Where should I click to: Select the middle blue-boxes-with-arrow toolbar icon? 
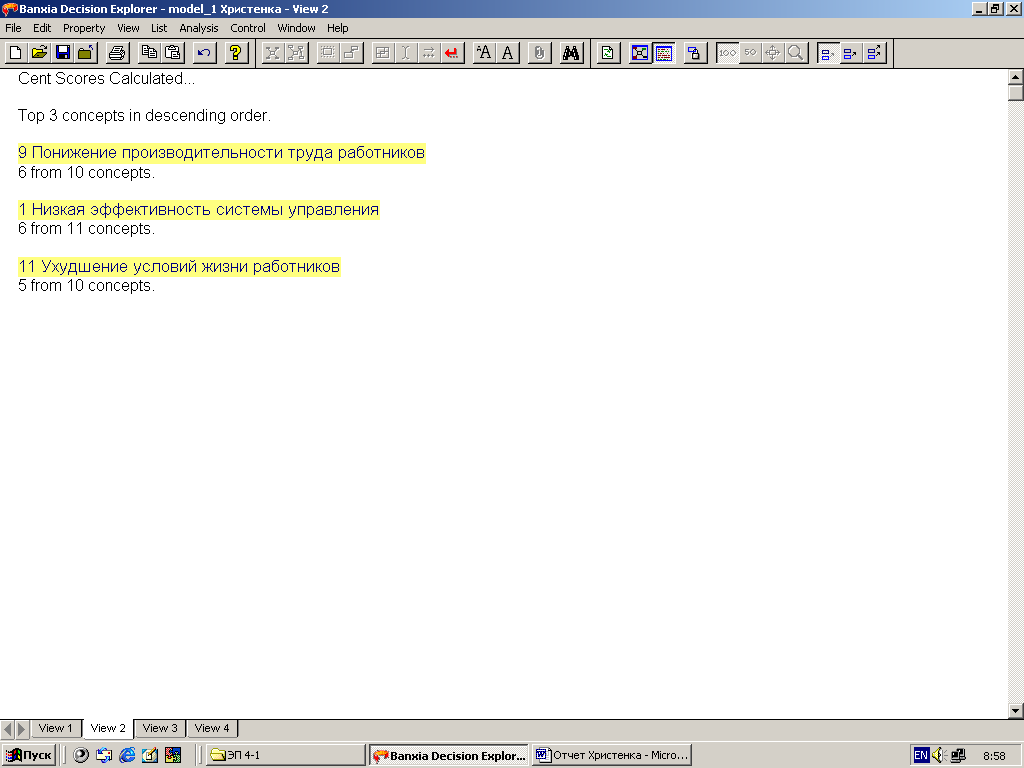[850, 53]
